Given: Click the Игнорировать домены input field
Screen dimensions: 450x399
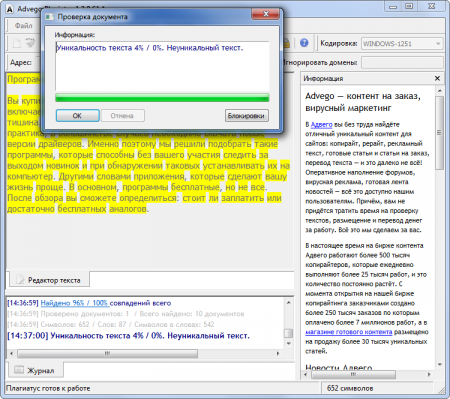Looking at the screenshot, I should pos(402,62).
